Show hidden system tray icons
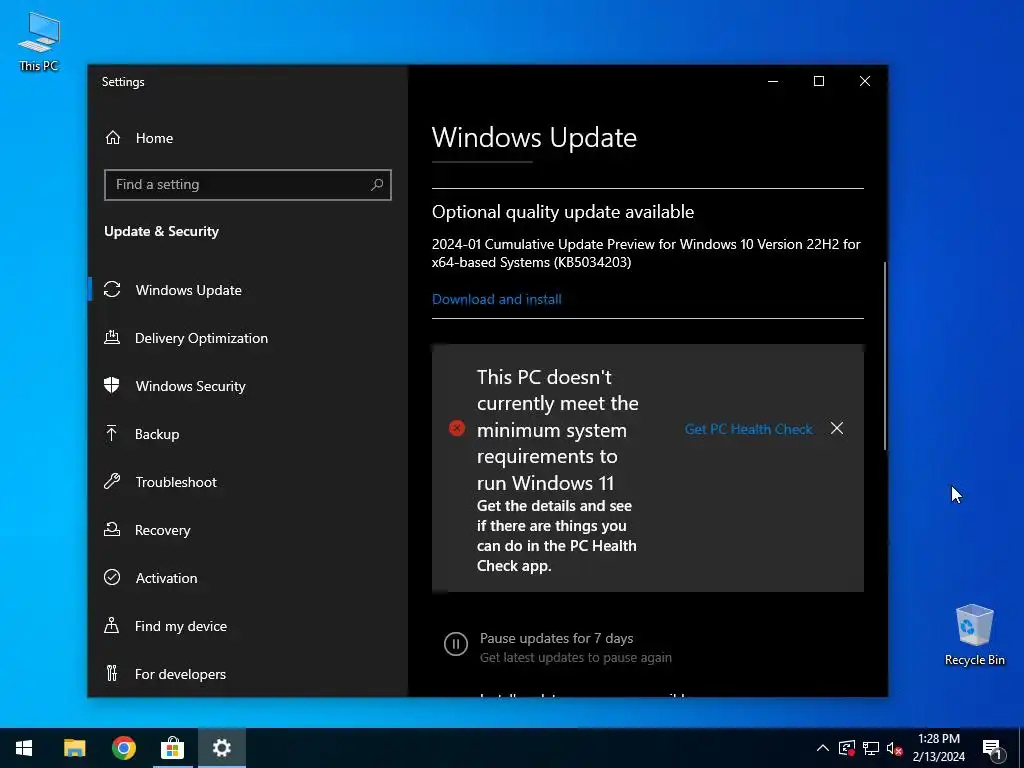Image resolution: width=1024 pixels, height=768 pixels. pyautogui.click(x=823, y=748)
